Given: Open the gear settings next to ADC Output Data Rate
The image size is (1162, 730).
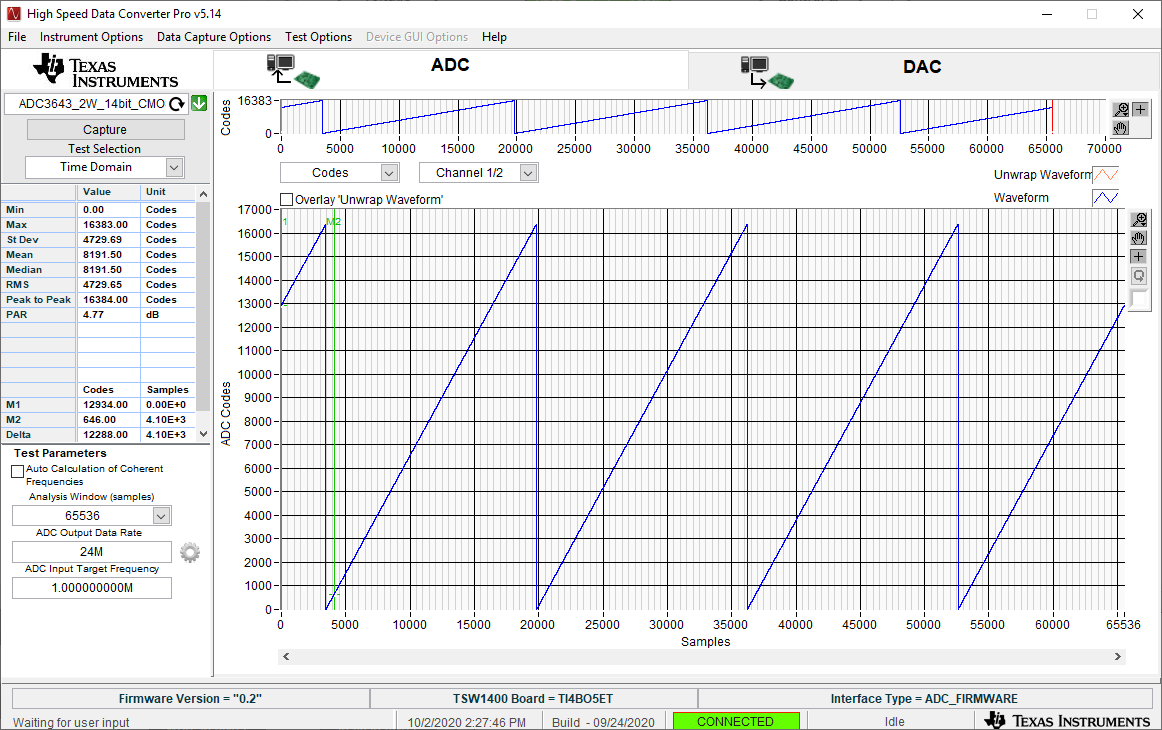Looking at the screenshot, I should click(x=190, y=552).
